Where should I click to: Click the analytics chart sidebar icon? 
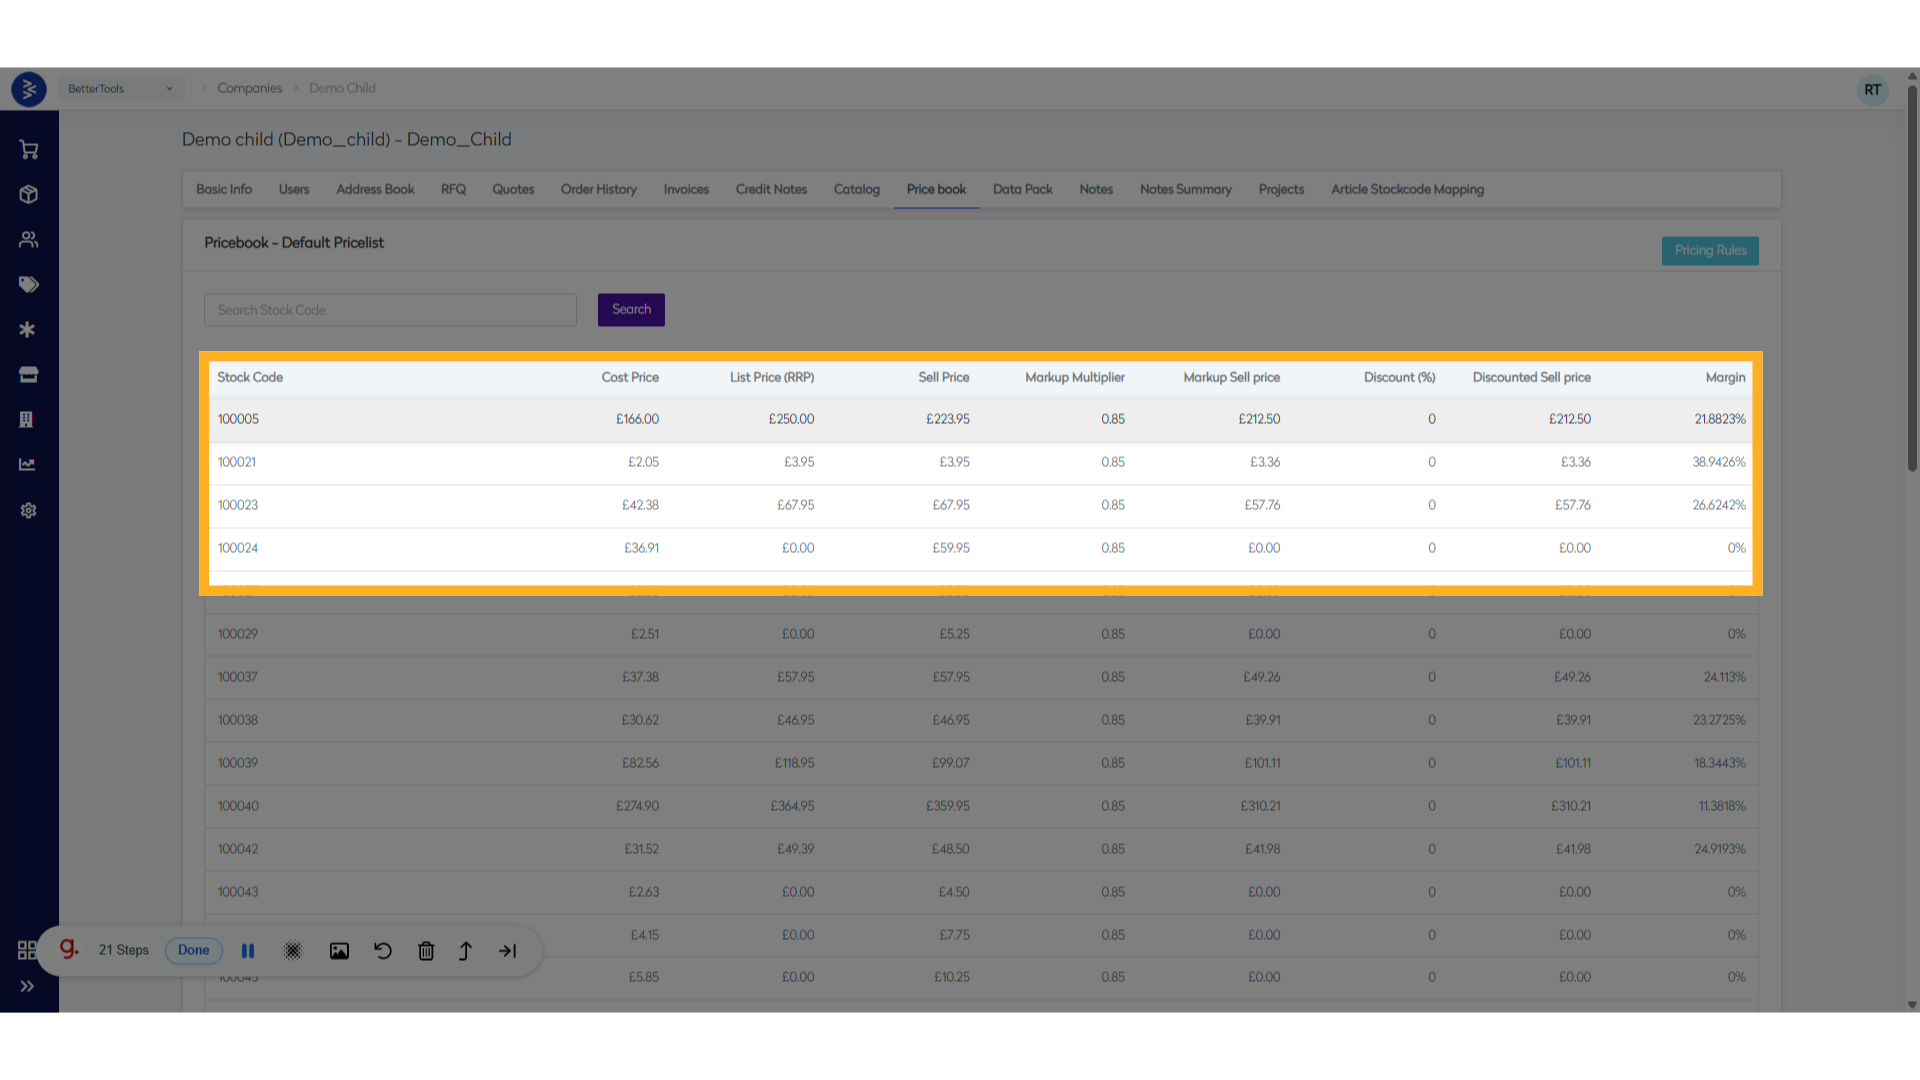(28, 465)
